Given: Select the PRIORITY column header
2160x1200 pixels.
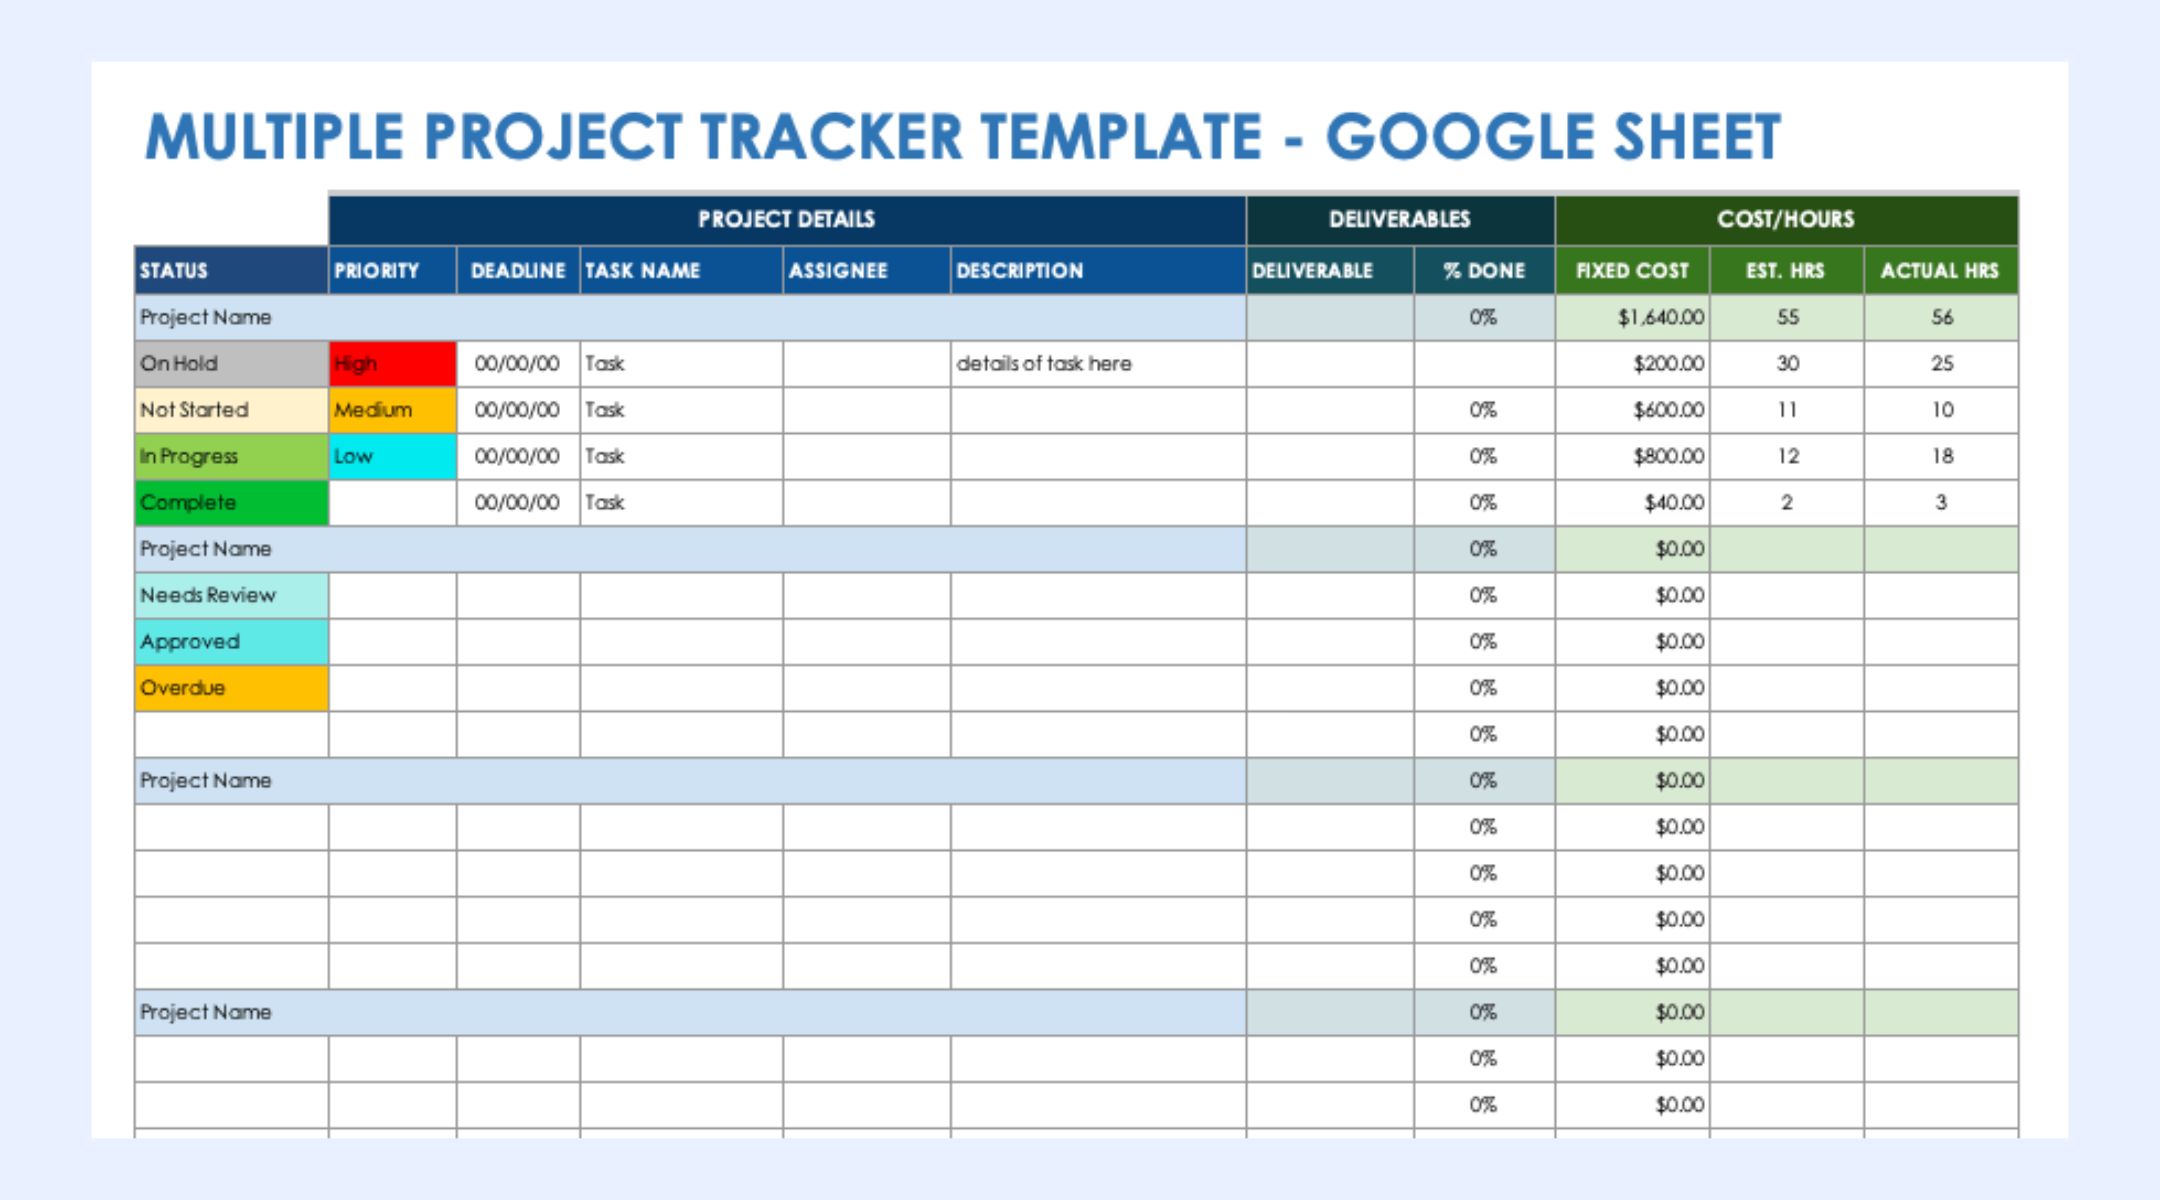Looking at the screenshot, I should (392, 271).
